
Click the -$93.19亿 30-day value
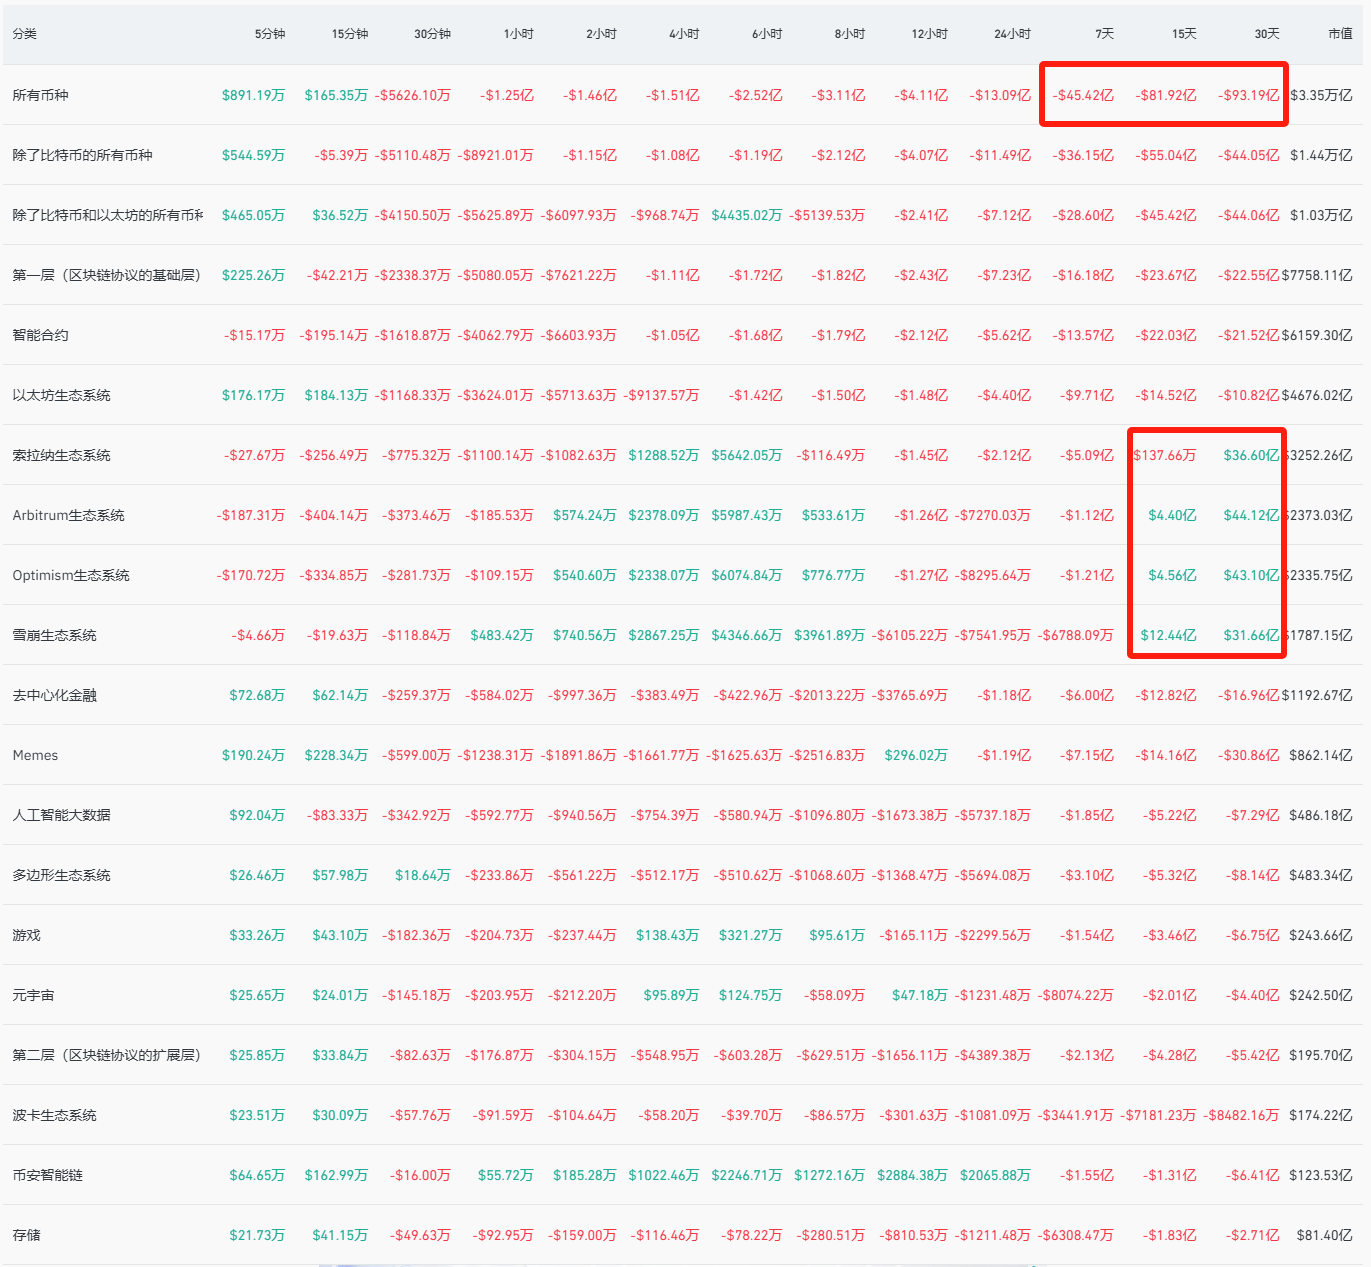point(1249,95)
